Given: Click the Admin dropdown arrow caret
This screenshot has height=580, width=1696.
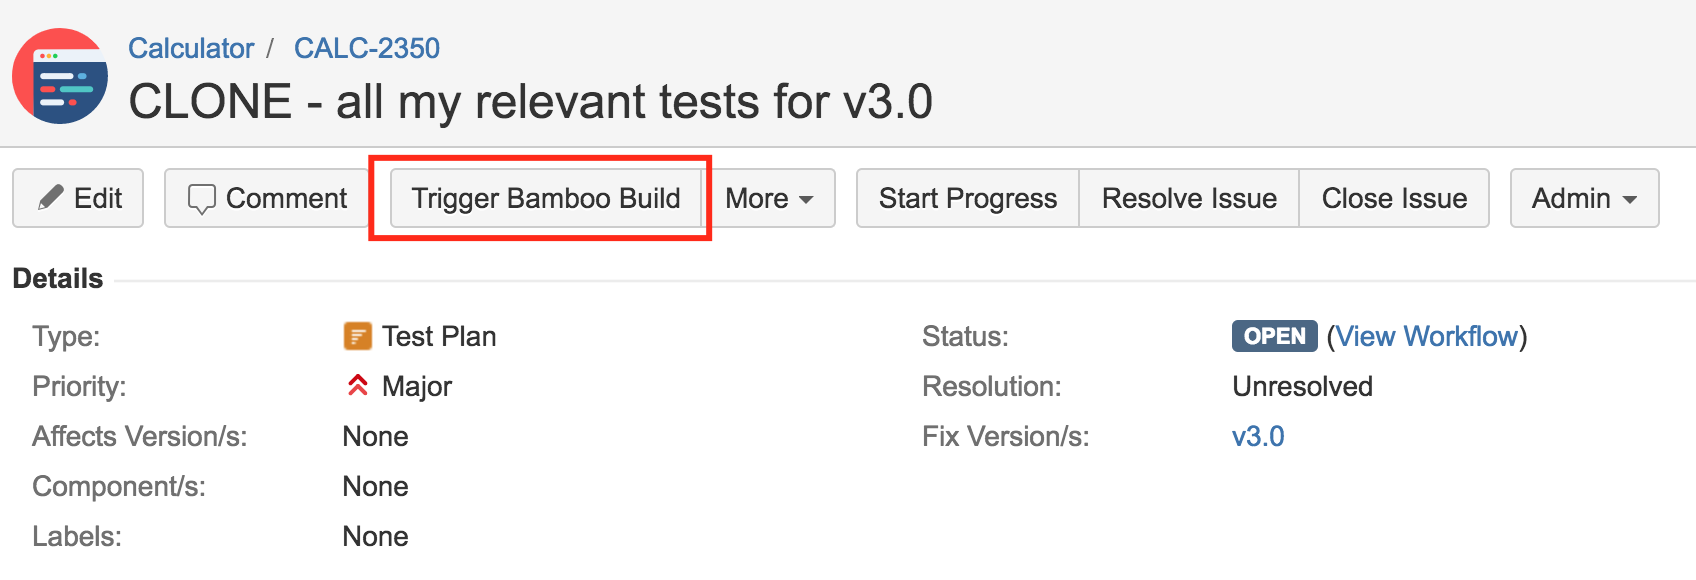Looking at the screenshot, I should [1630, 200].
